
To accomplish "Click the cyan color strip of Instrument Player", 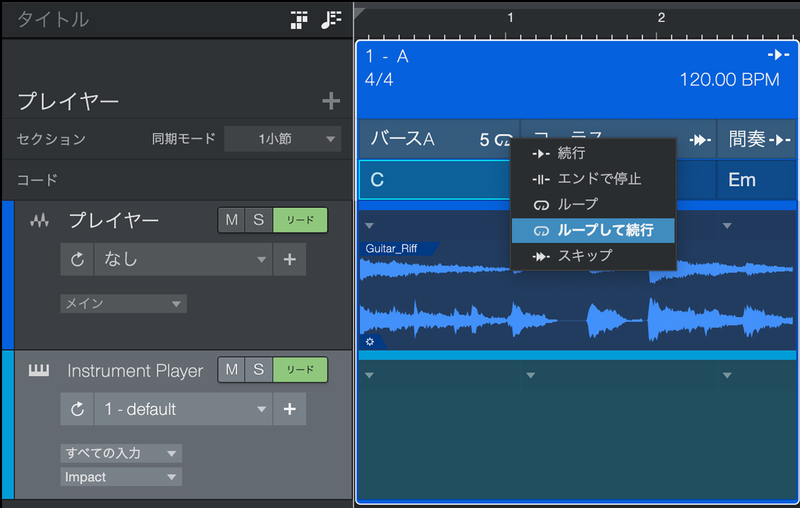I will point(8,425).
